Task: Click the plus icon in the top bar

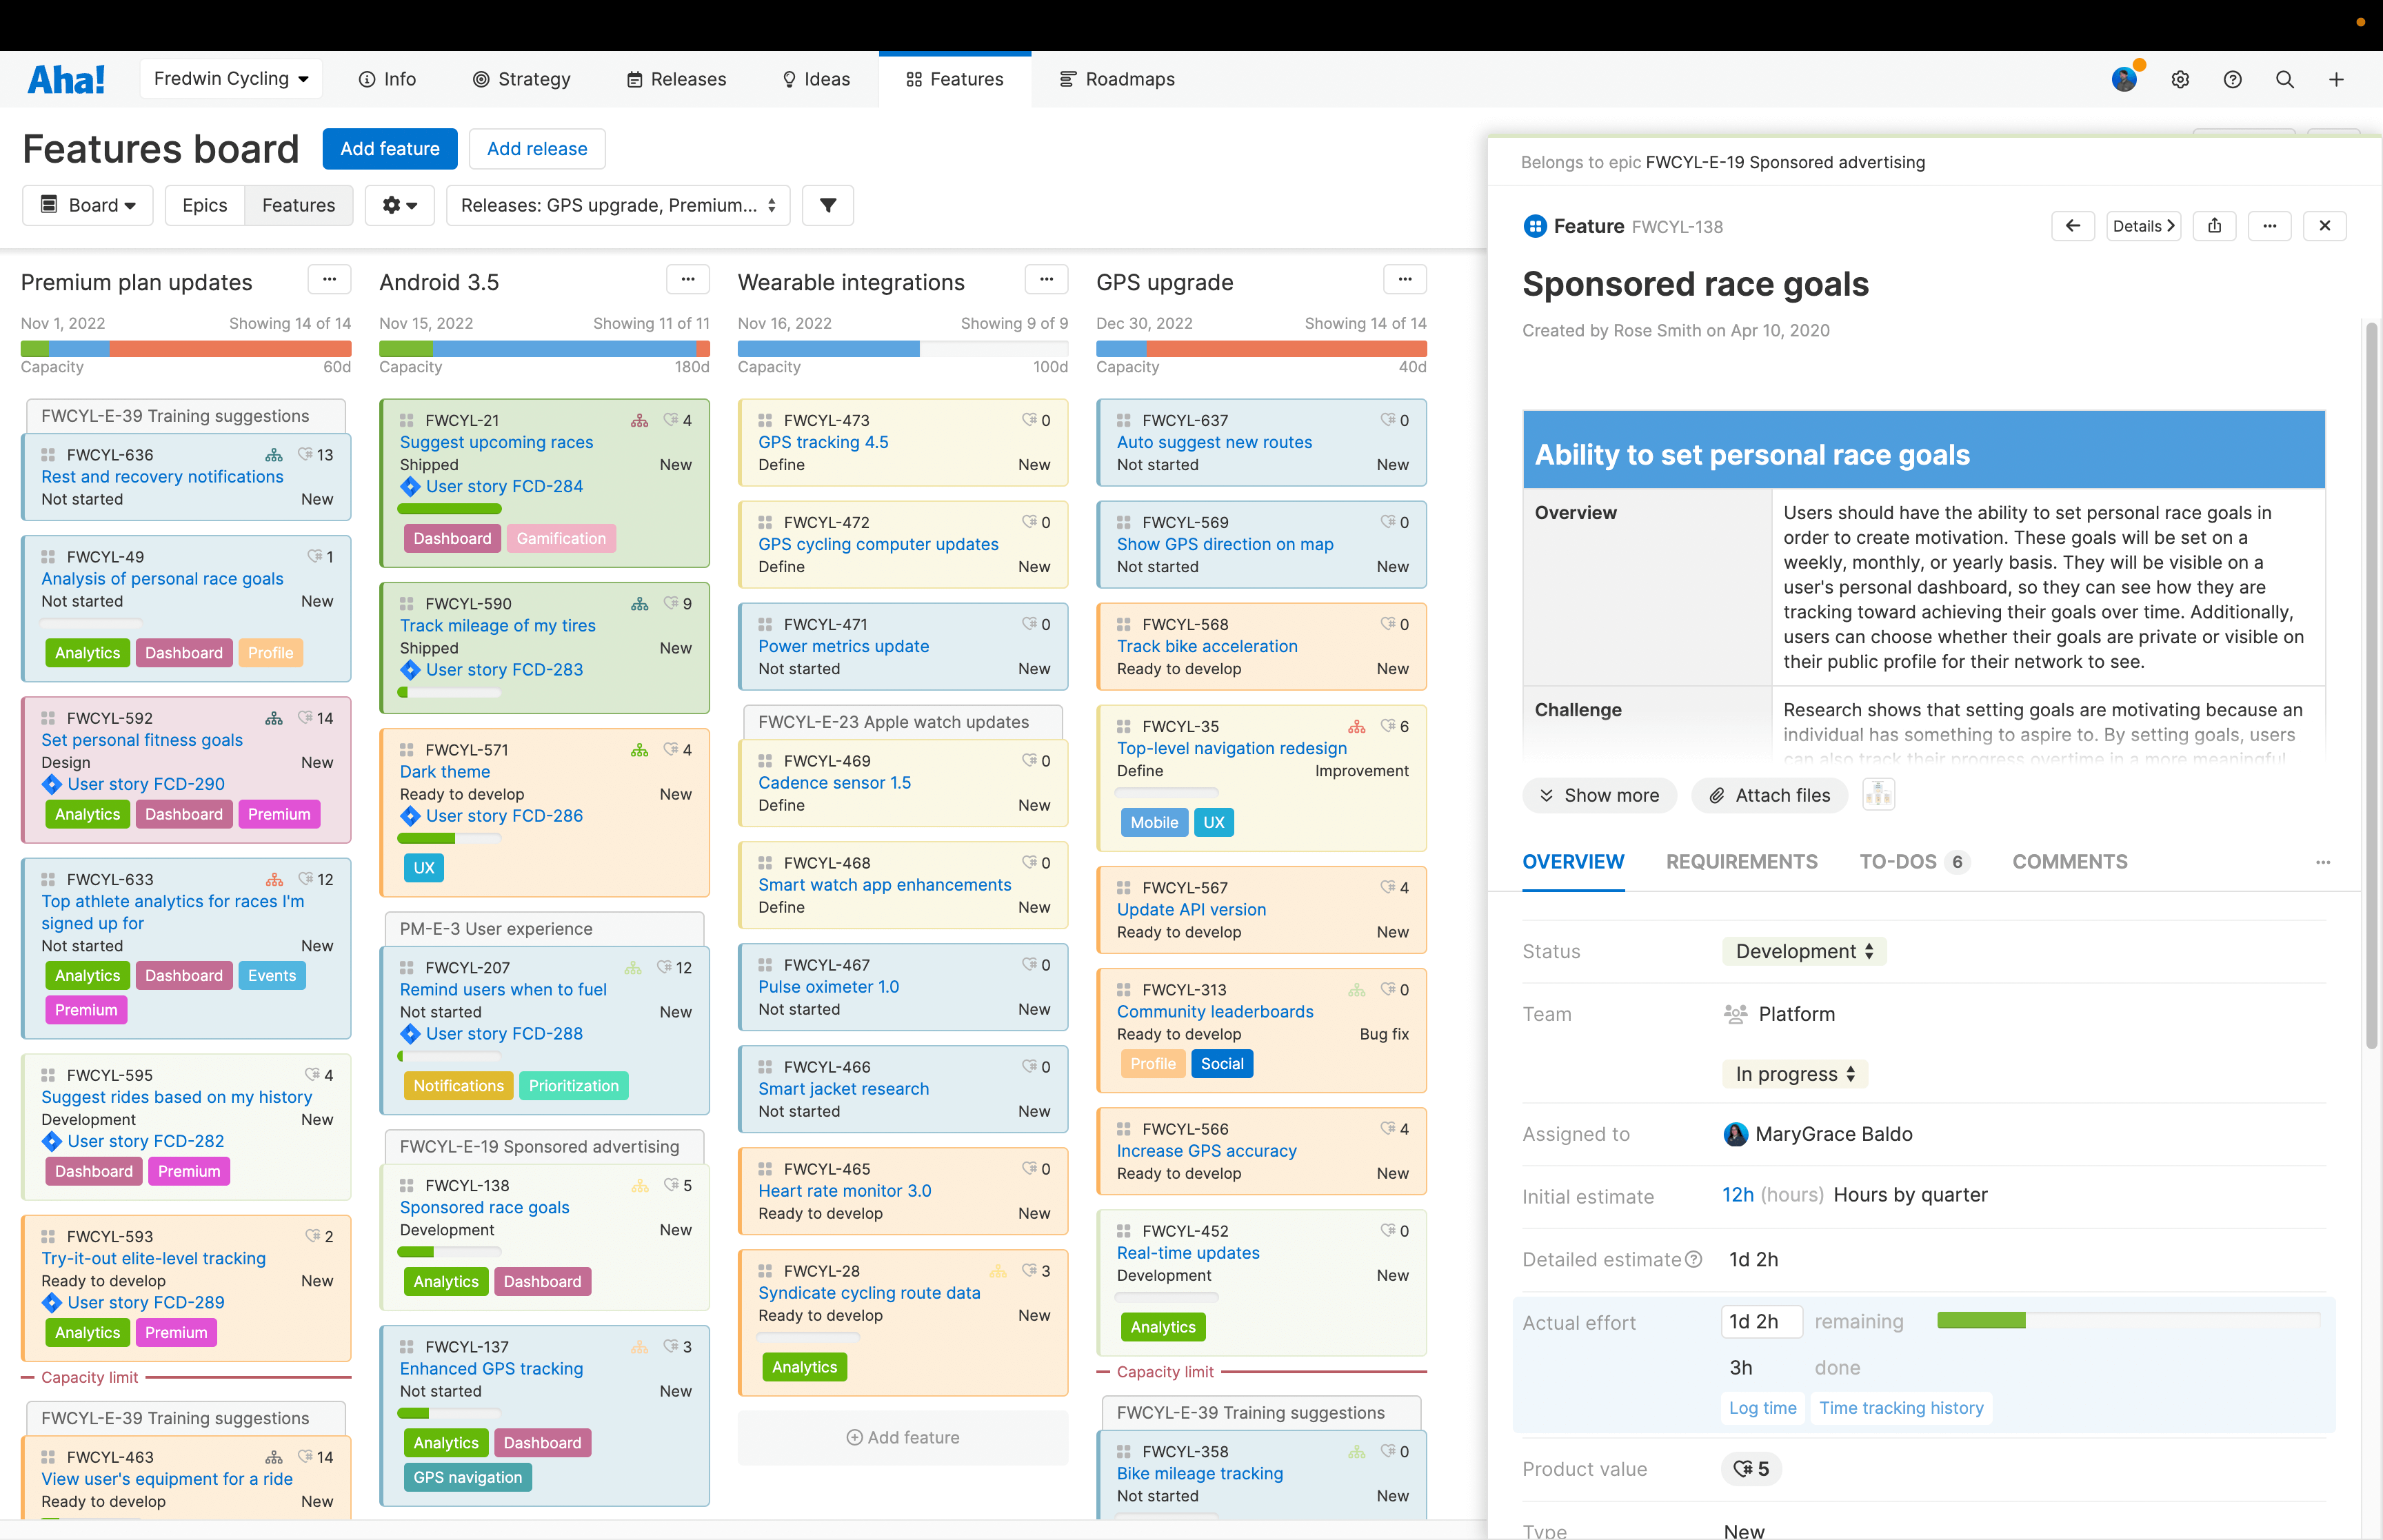Action: [2336, 79]
